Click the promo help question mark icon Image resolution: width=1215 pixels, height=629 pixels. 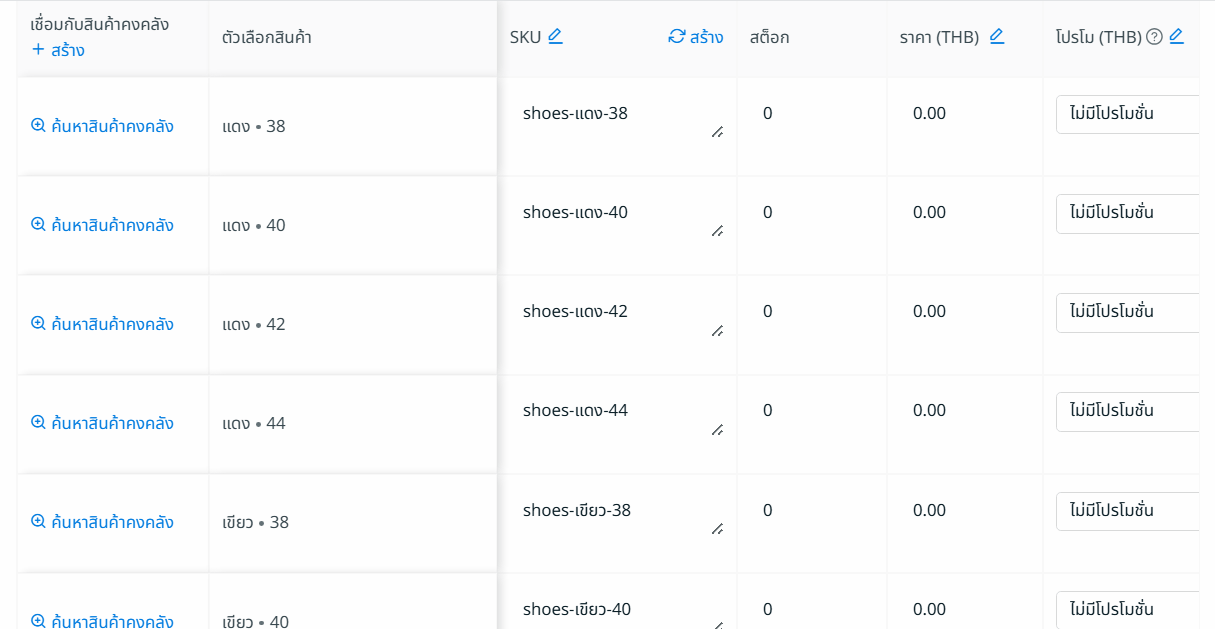tap(1154, 37)
